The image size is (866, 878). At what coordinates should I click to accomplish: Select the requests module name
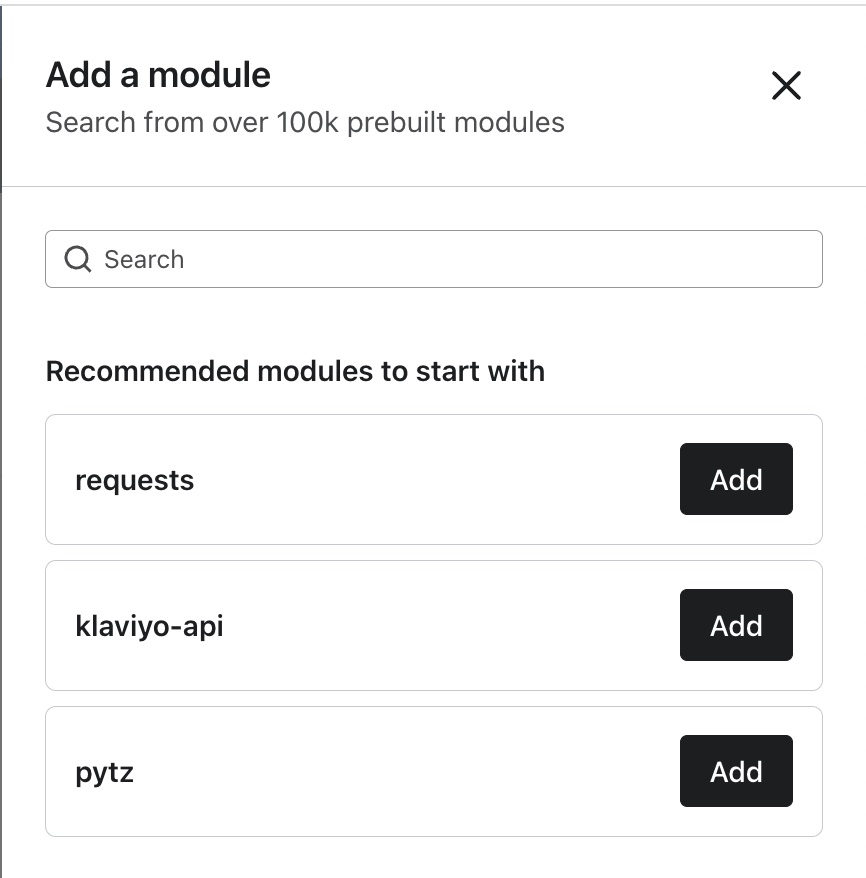[x=134, y=479]
